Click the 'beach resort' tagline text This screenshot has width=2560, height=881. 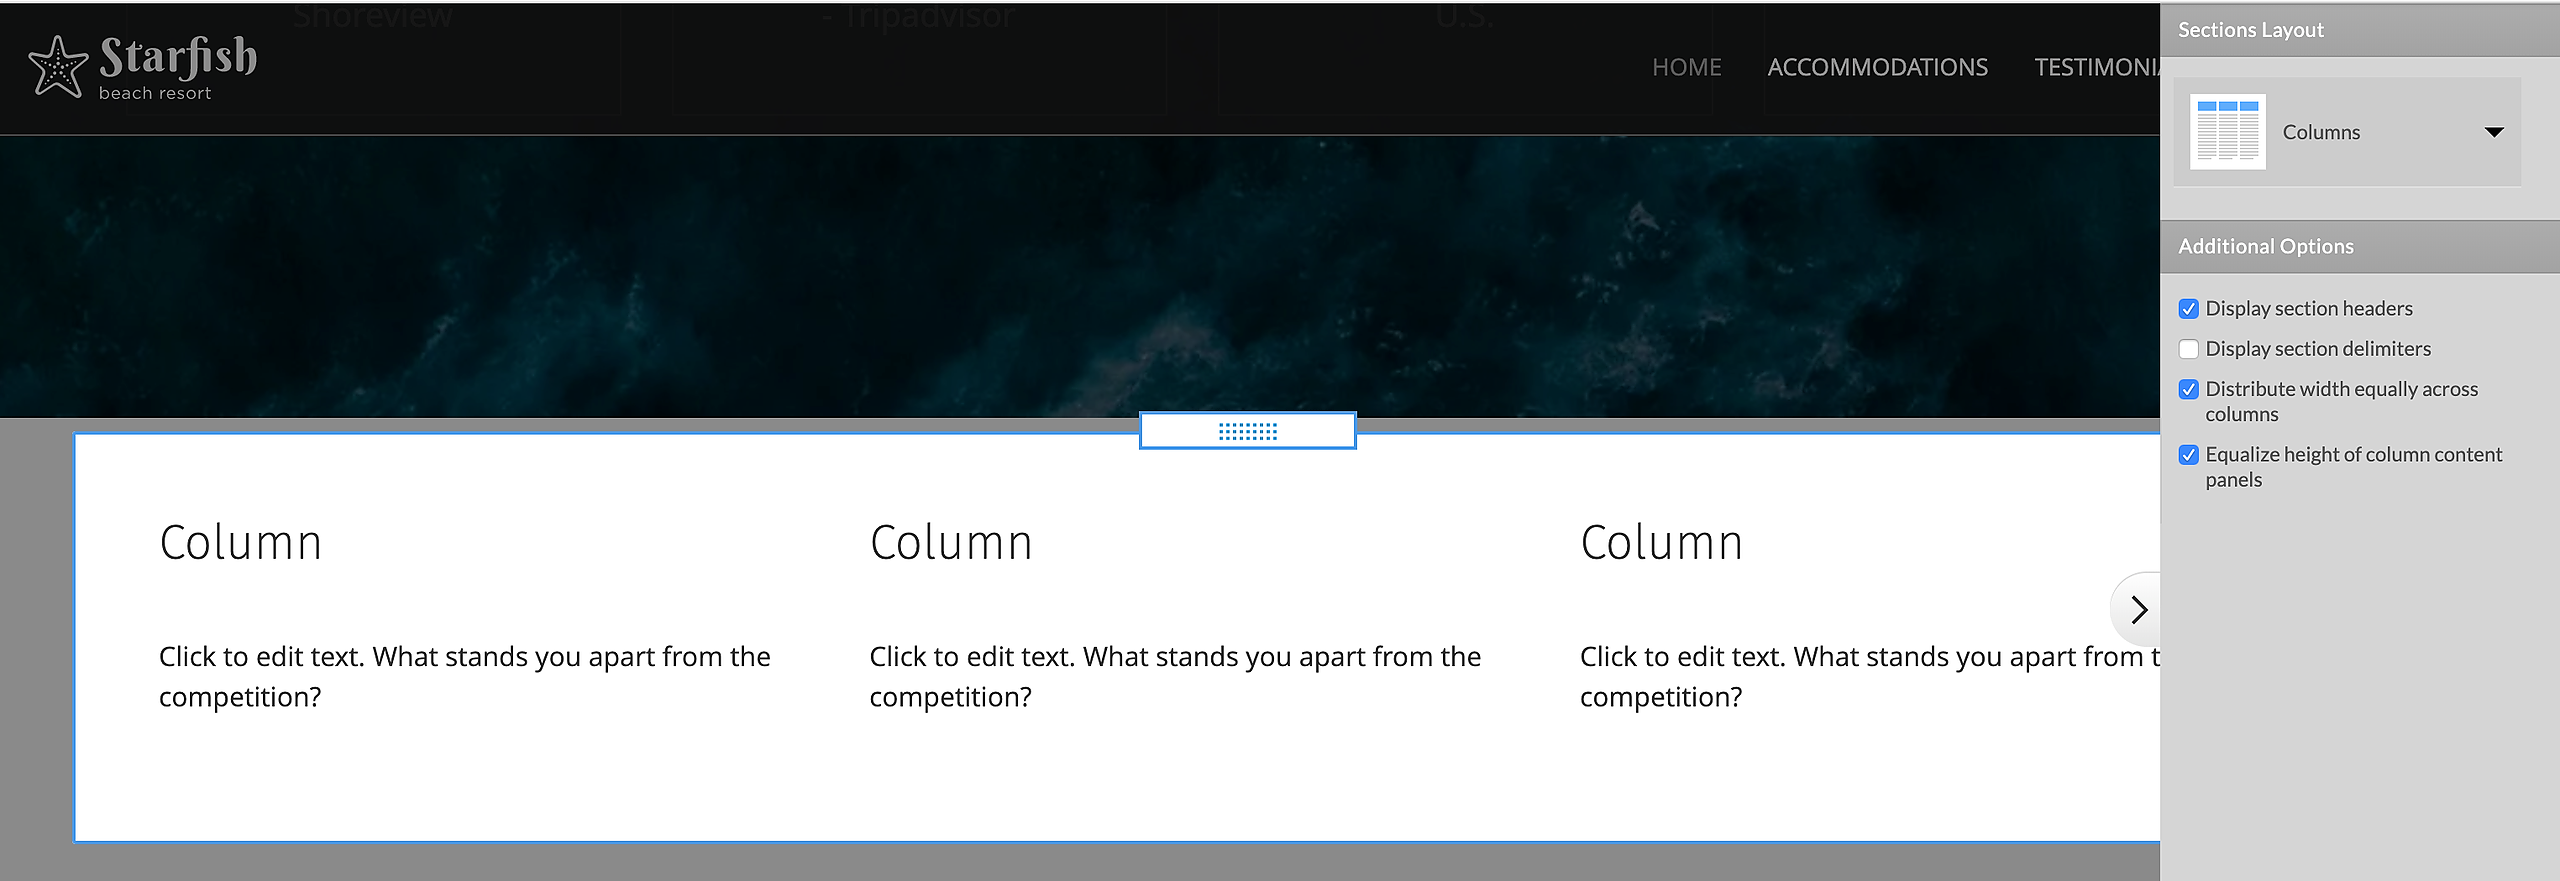155,93
